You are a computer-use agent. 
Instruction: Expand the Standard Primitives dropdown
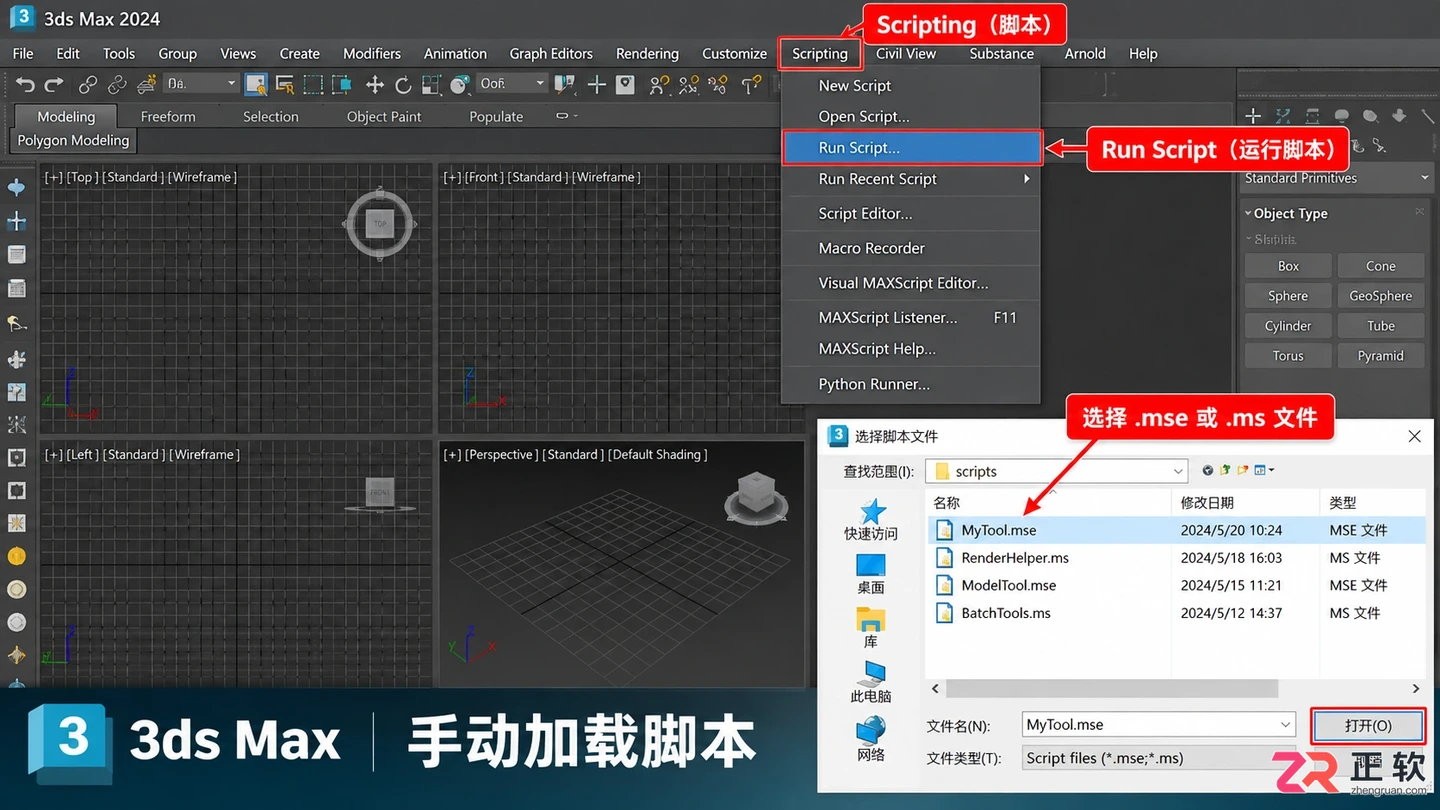tap(1337, 178)
